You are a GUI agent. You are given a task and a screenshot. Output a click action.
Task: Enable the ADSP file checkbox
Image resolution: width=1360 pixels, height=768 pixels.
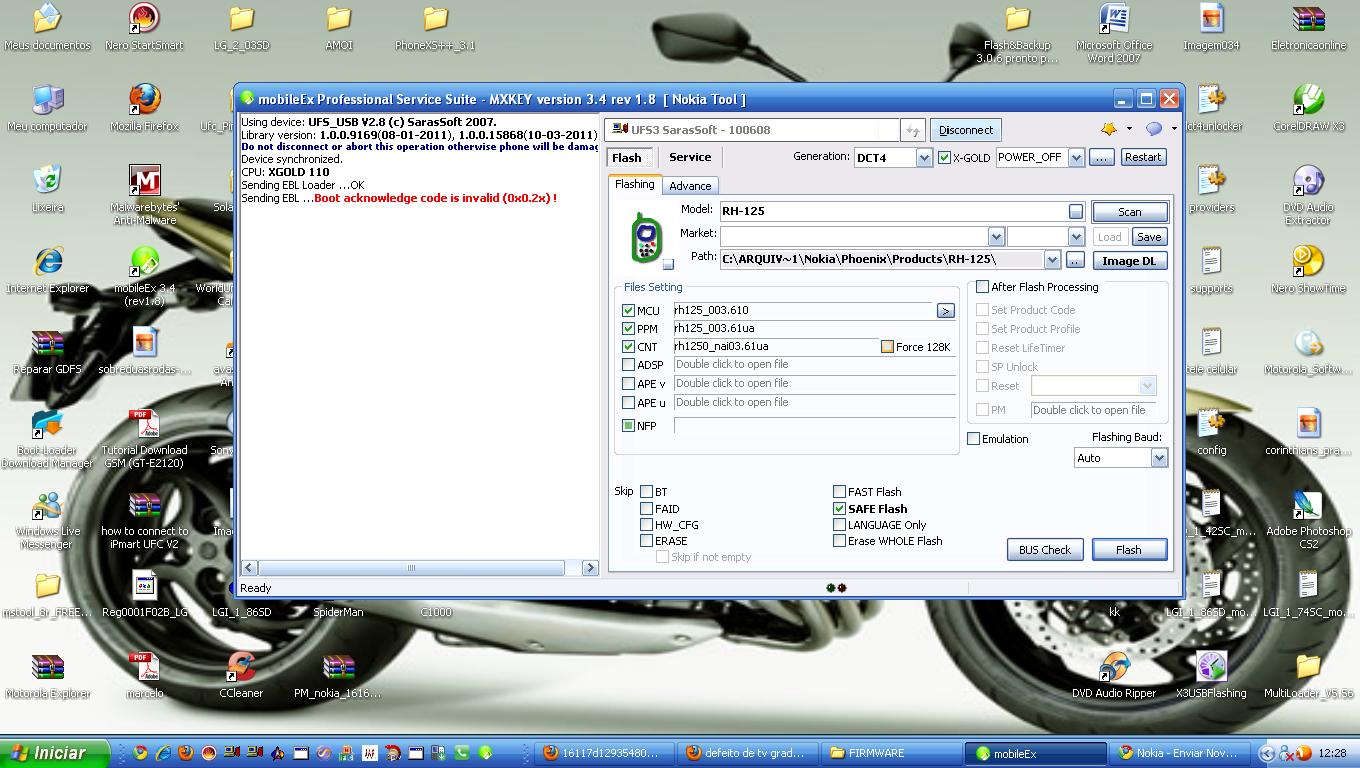[x=628, y=365]
